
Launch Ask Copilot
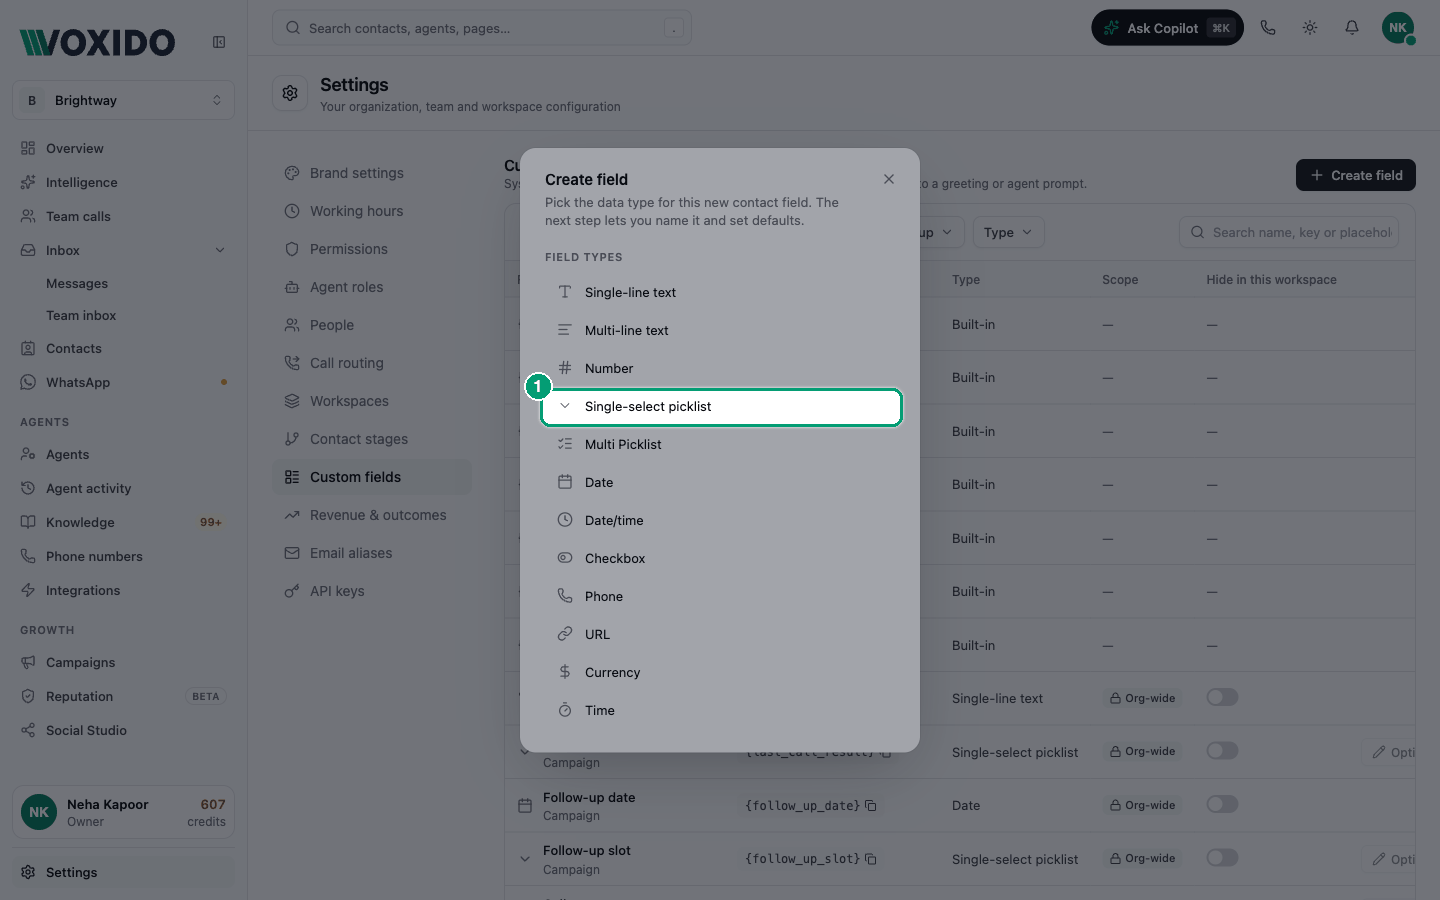[x=1167, y=28]
